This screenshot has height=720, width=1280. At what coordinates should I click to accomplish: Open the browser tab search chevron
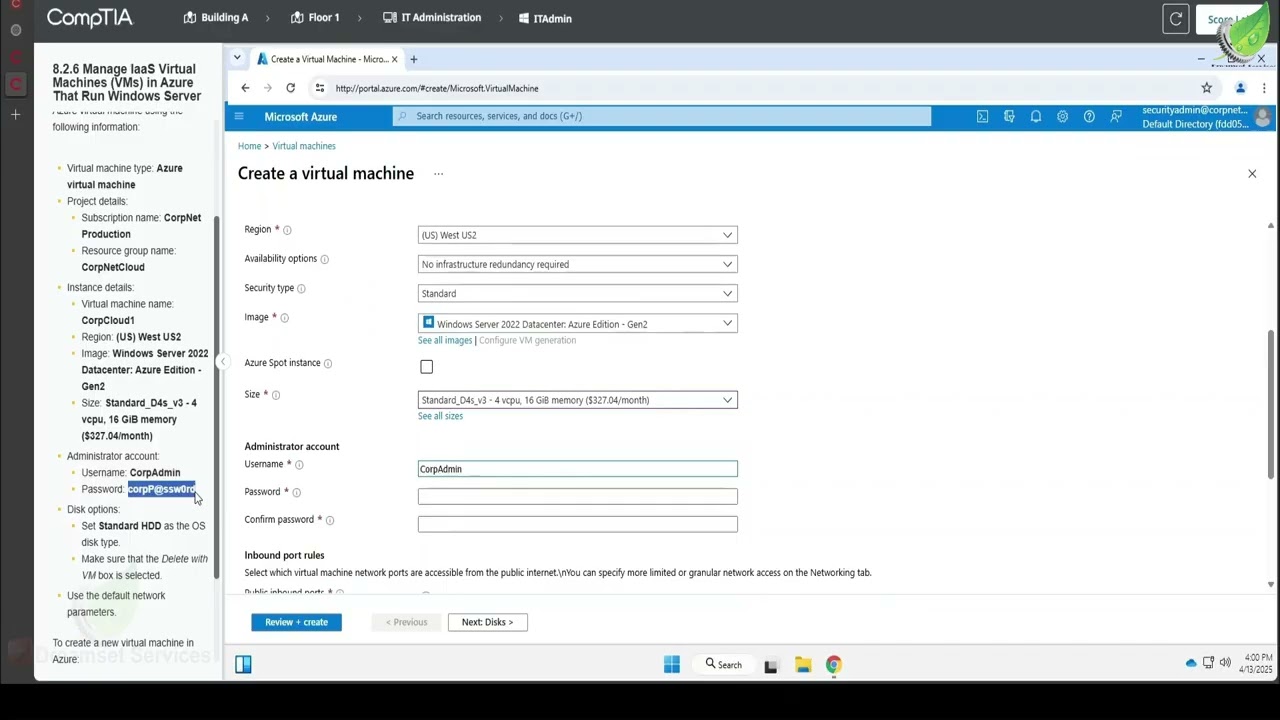pyautogui.click(x=237, y=59)
